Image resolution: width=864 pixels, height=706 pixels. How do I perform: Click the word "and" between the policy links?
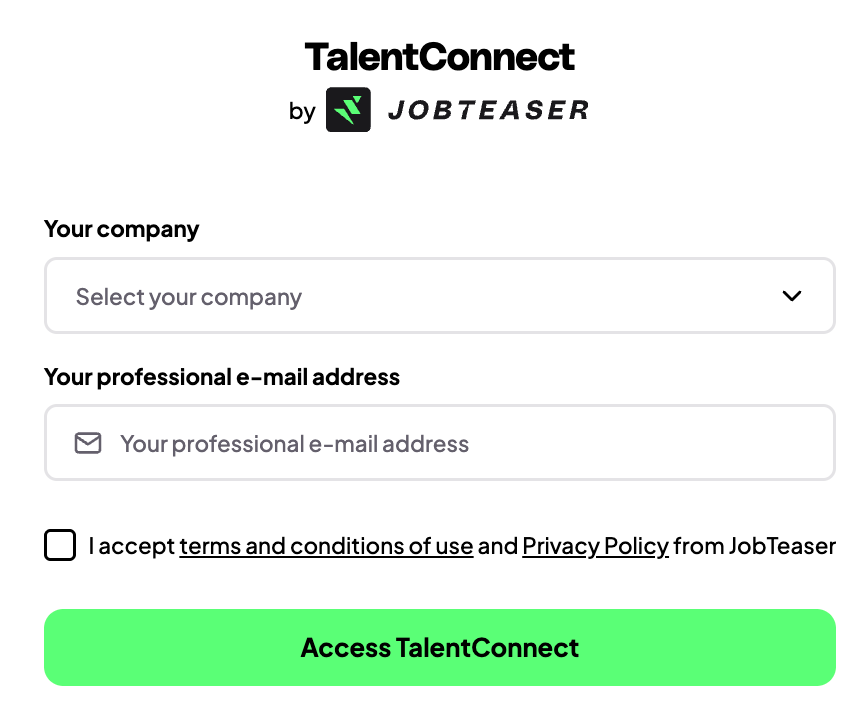click(x=497, y=546)
